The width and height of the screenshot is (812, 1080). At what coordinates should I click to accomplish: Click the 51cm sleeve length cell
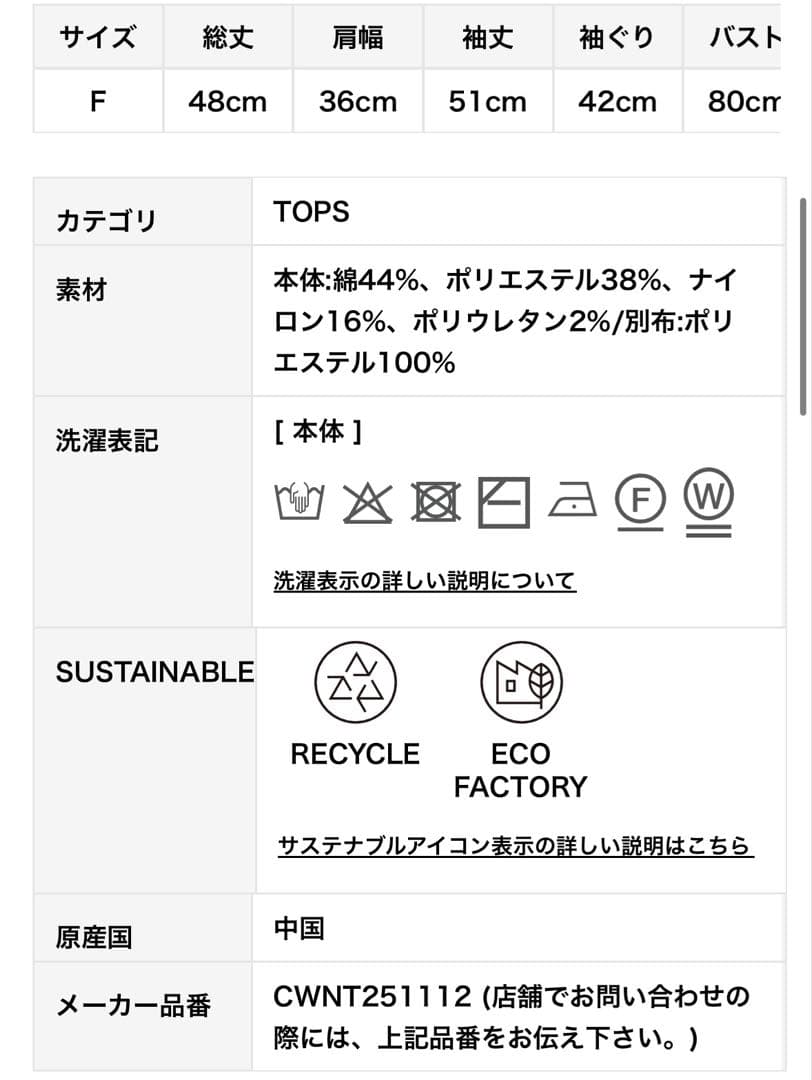click(488, 102)
